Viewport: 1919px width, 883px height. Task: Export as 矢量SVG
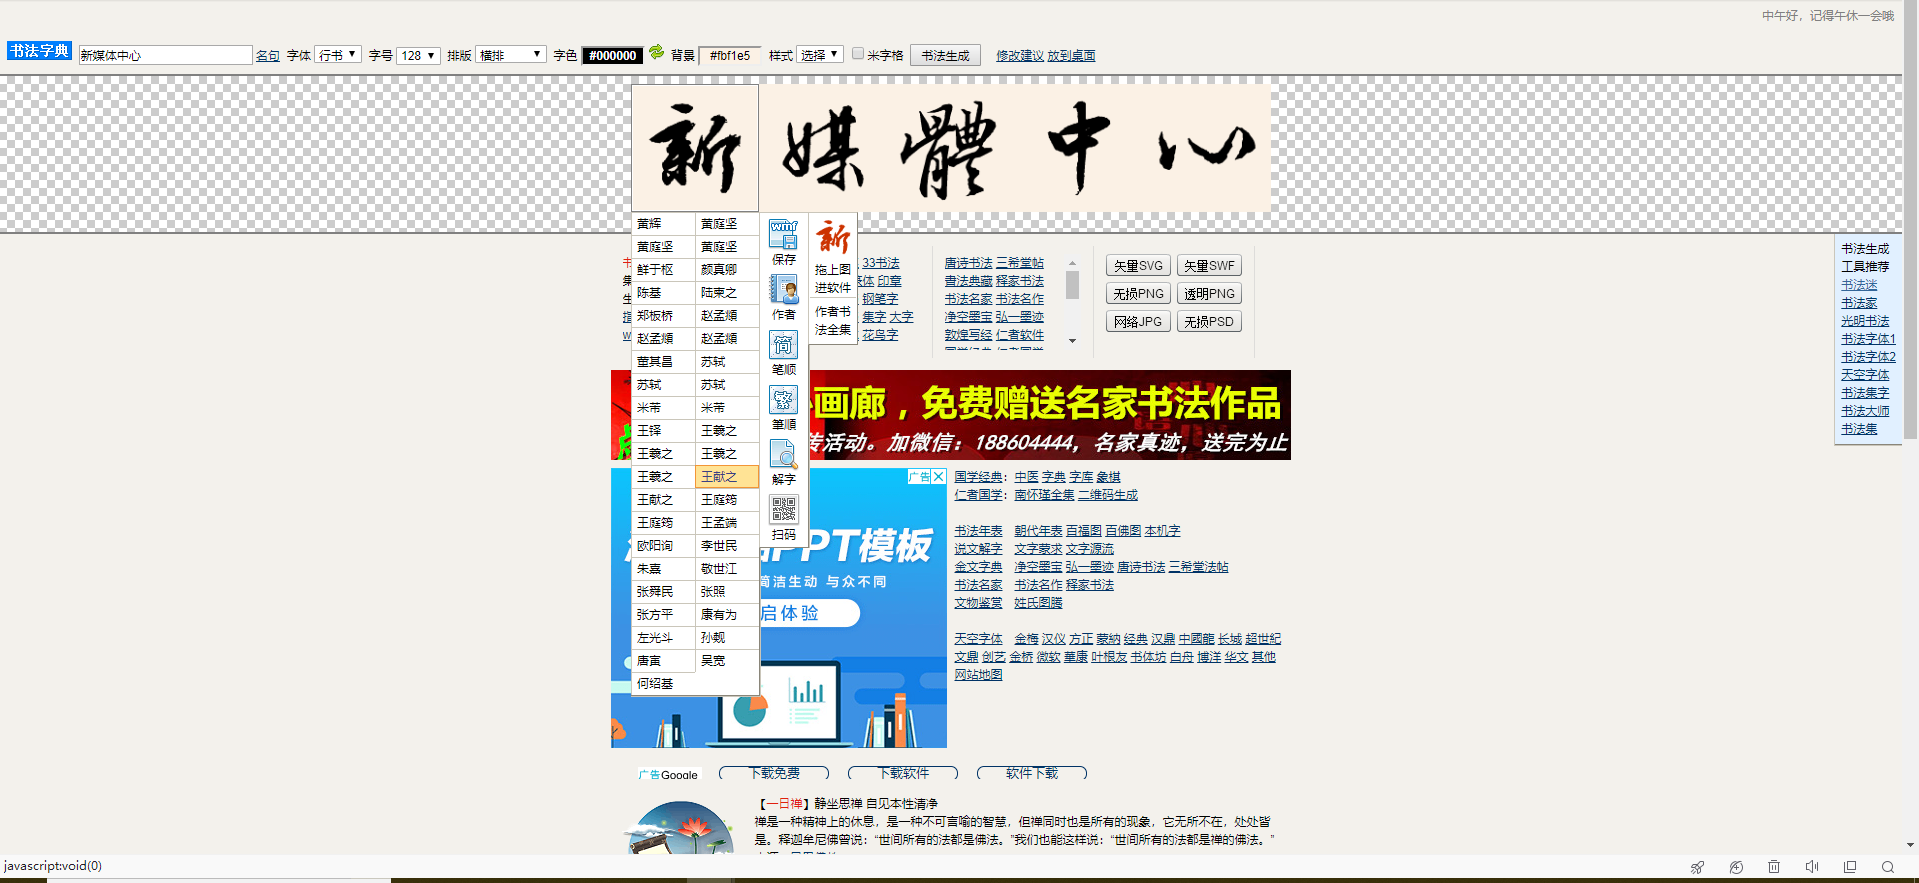(1138, 266)
